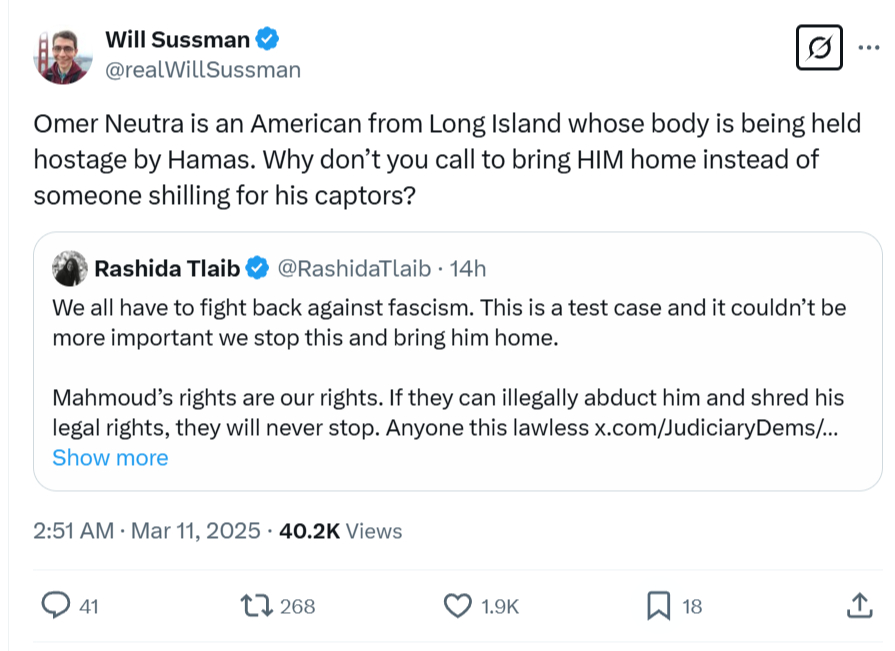This screenshot has height=651, width=895.
Task: Open the @realWillSussman handle link
Action: coord(202,69)
